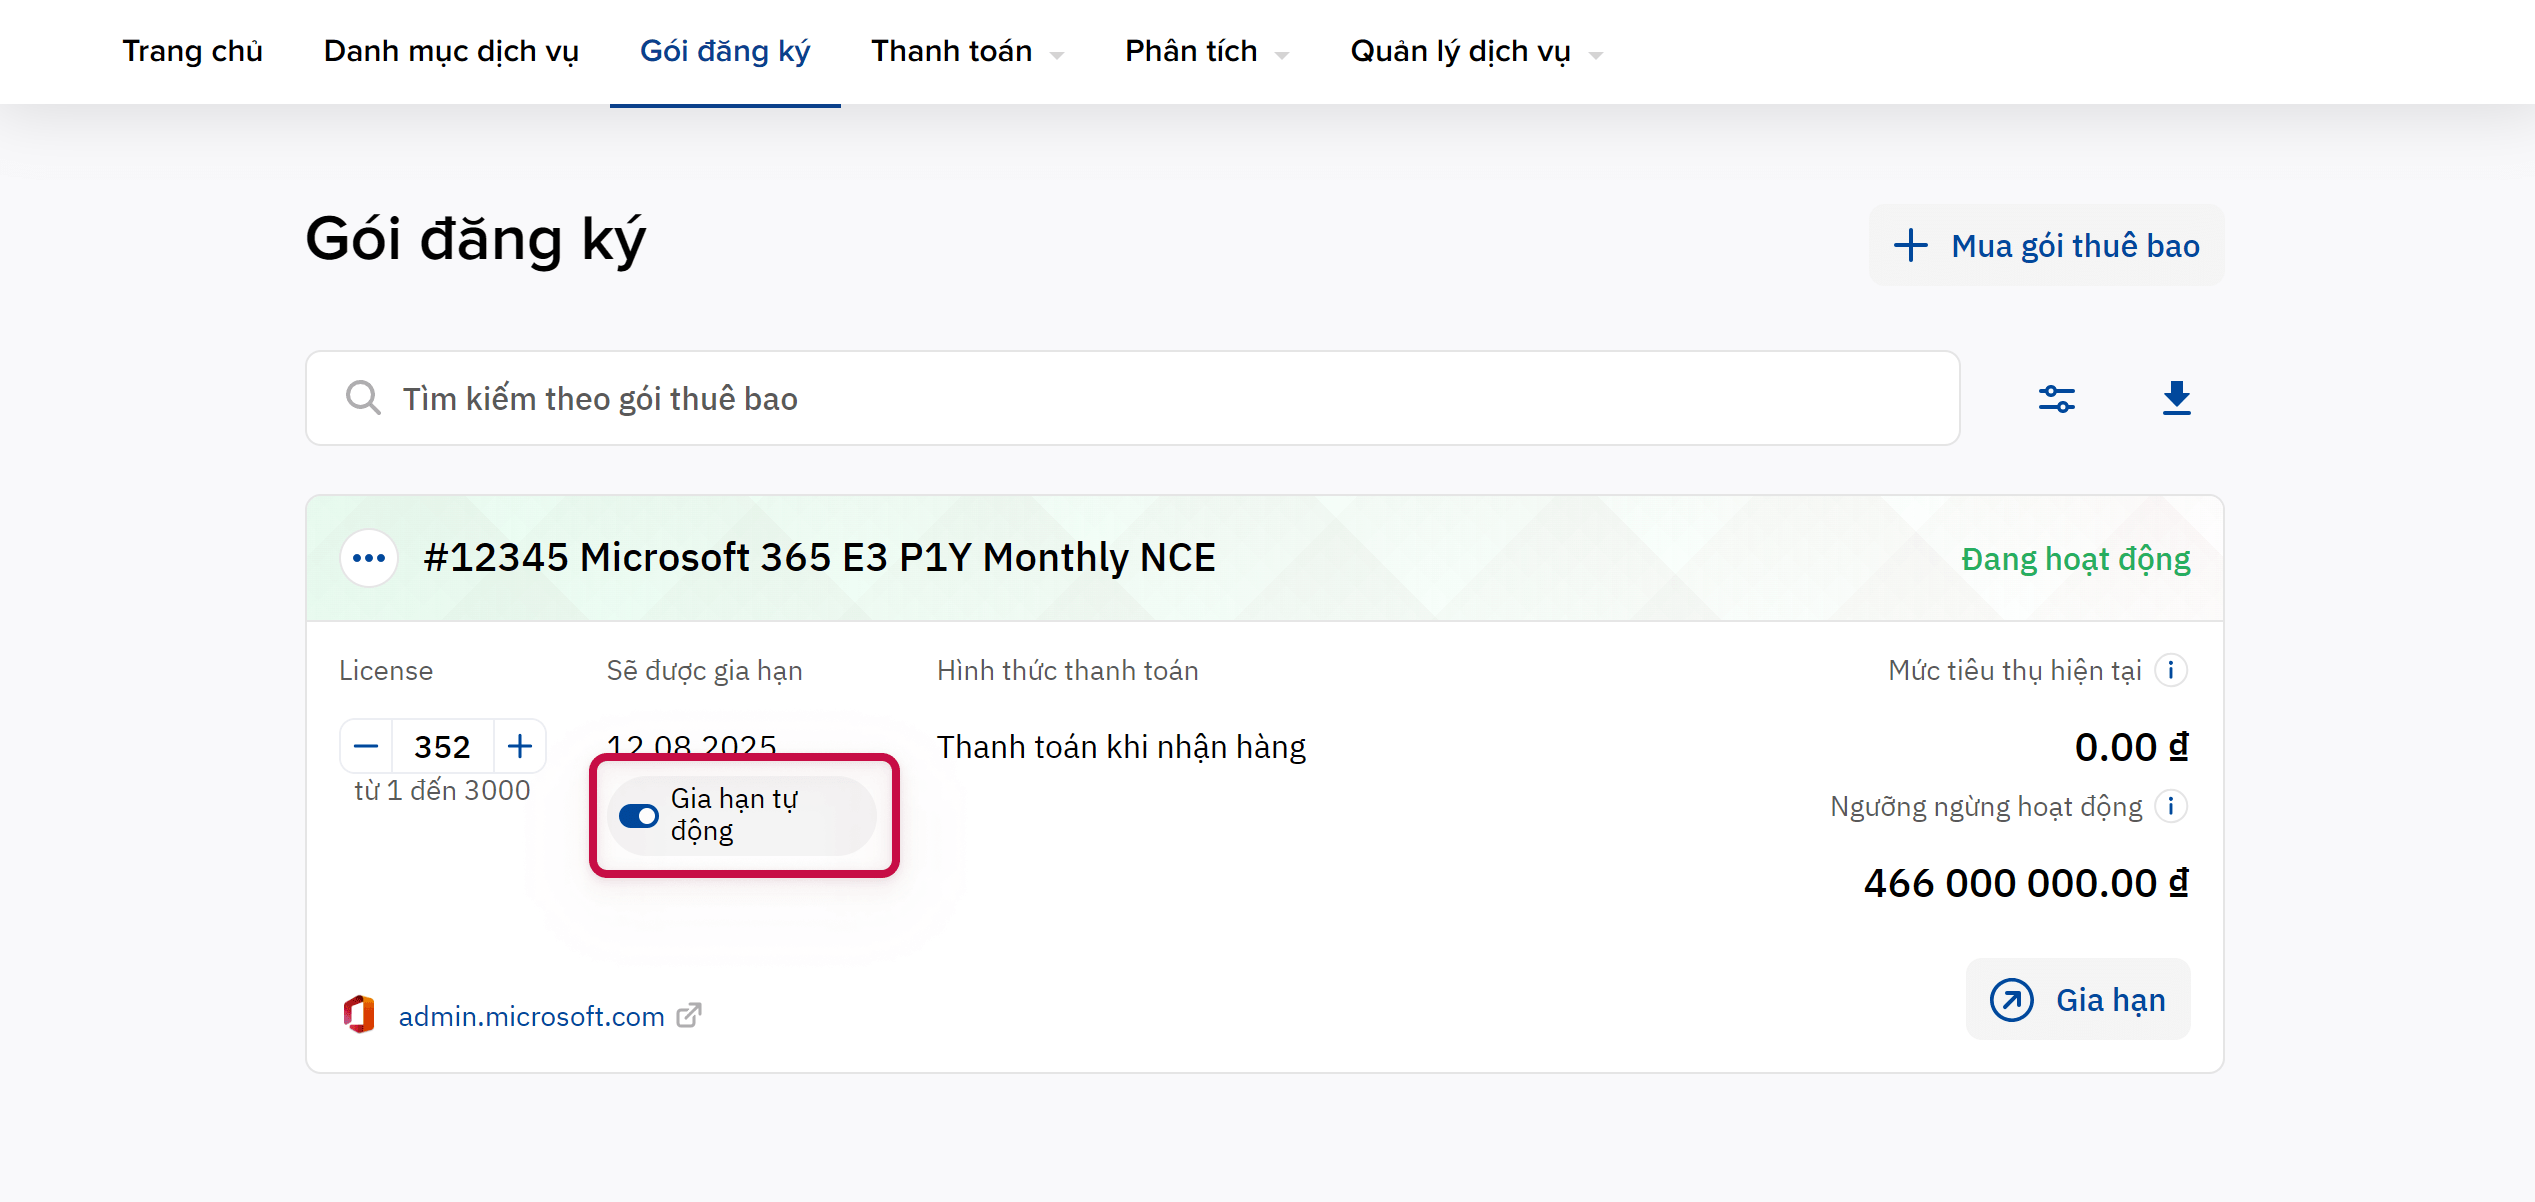Screen dimensions: 2535x1202
Task: Expand the Thanh toán dropdown menu
Action: pos(966,52)
